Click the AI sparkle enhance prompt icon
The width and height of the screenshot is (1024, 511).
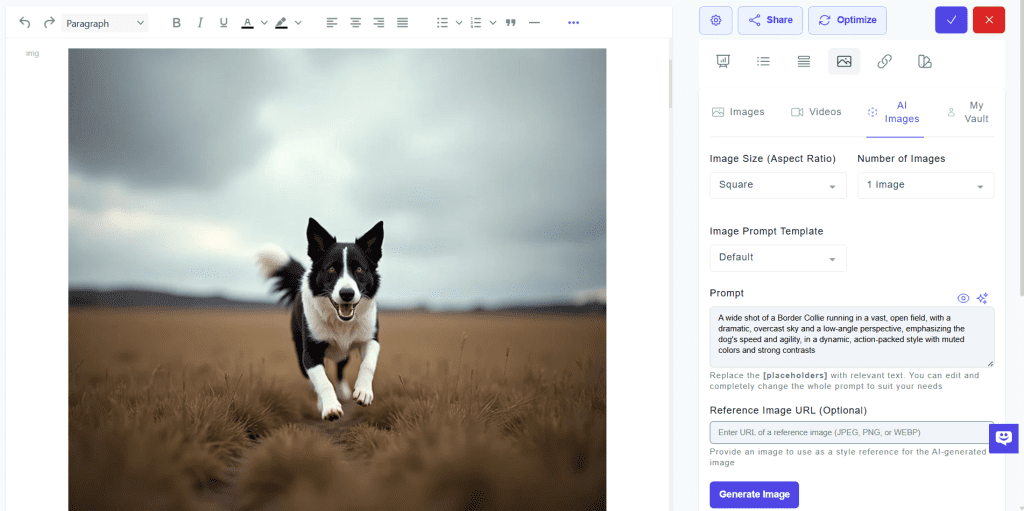982,298
